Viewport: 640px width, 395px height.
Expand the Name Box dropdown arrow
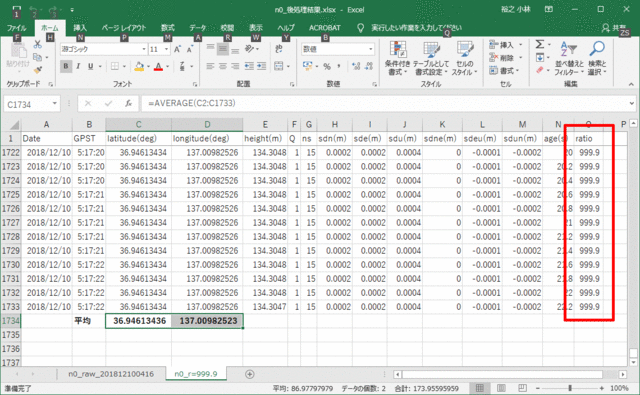click(54, 104)
